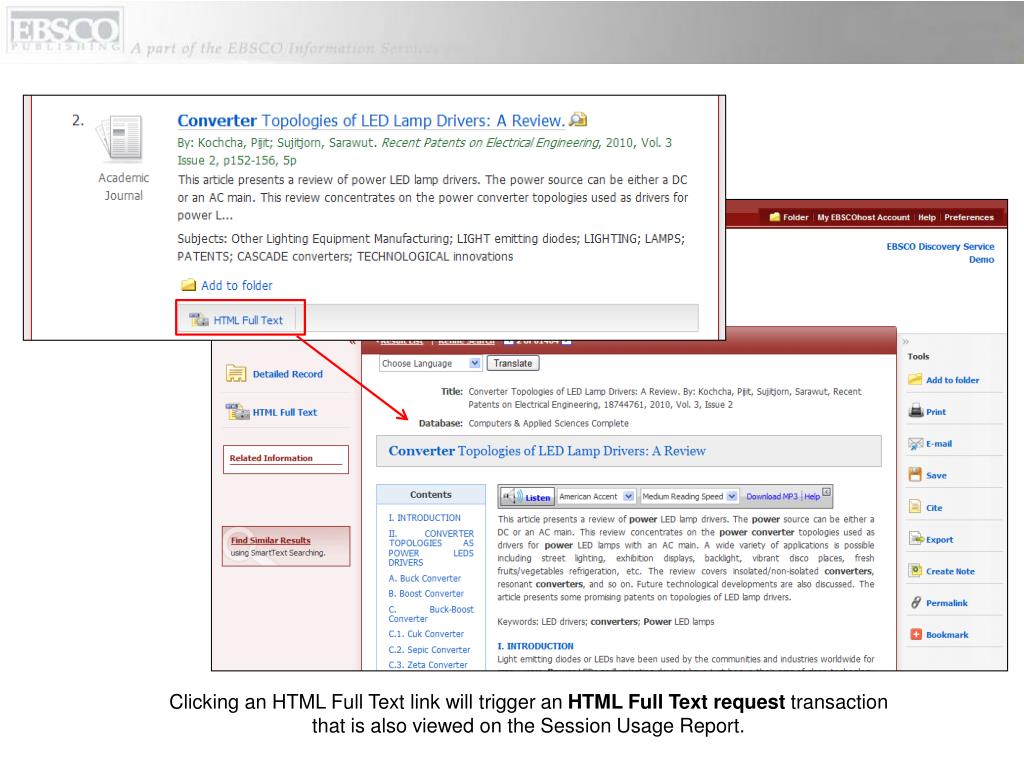1024x768 pixels.
Task: Click the Cite page icon
Action: pyautogui.click(x=915, y=507)
